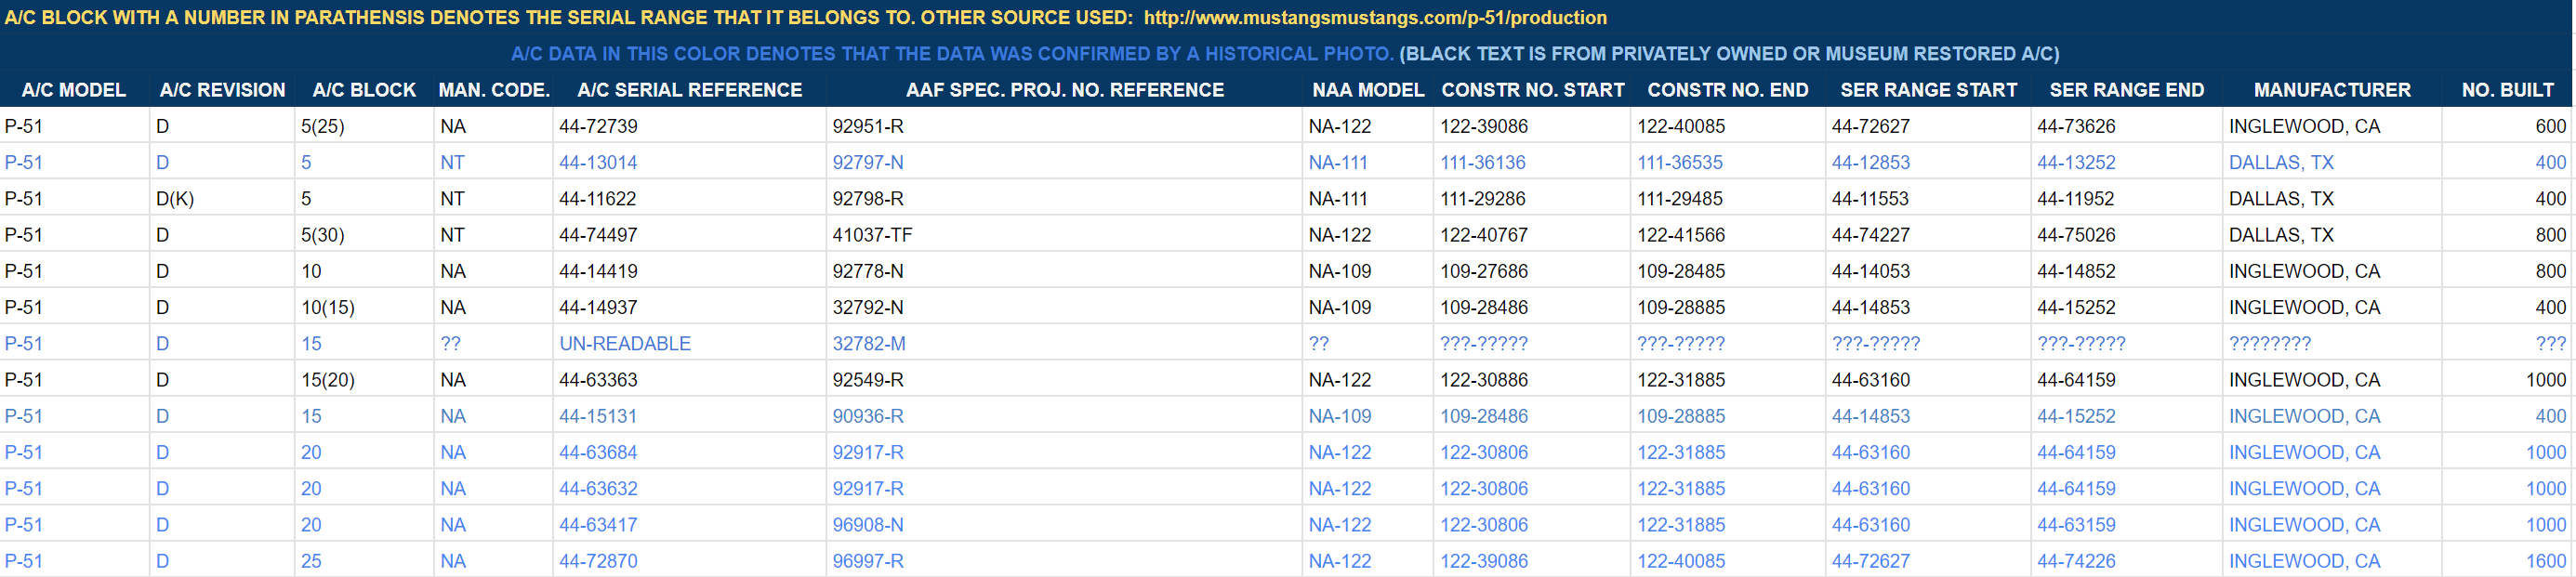
Task: Click the A/C BLOCK column header
Action: click(364, 90)
